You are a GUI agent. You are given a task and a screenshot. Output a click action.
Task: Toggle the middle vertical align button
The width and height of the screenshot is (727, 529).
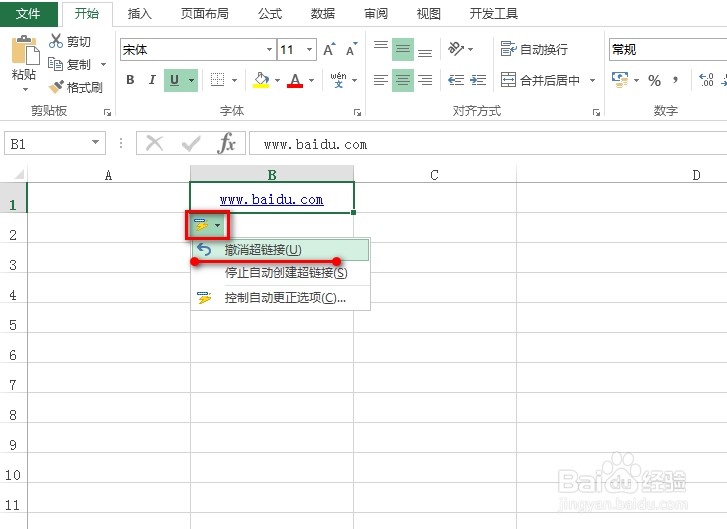[402, 49]
